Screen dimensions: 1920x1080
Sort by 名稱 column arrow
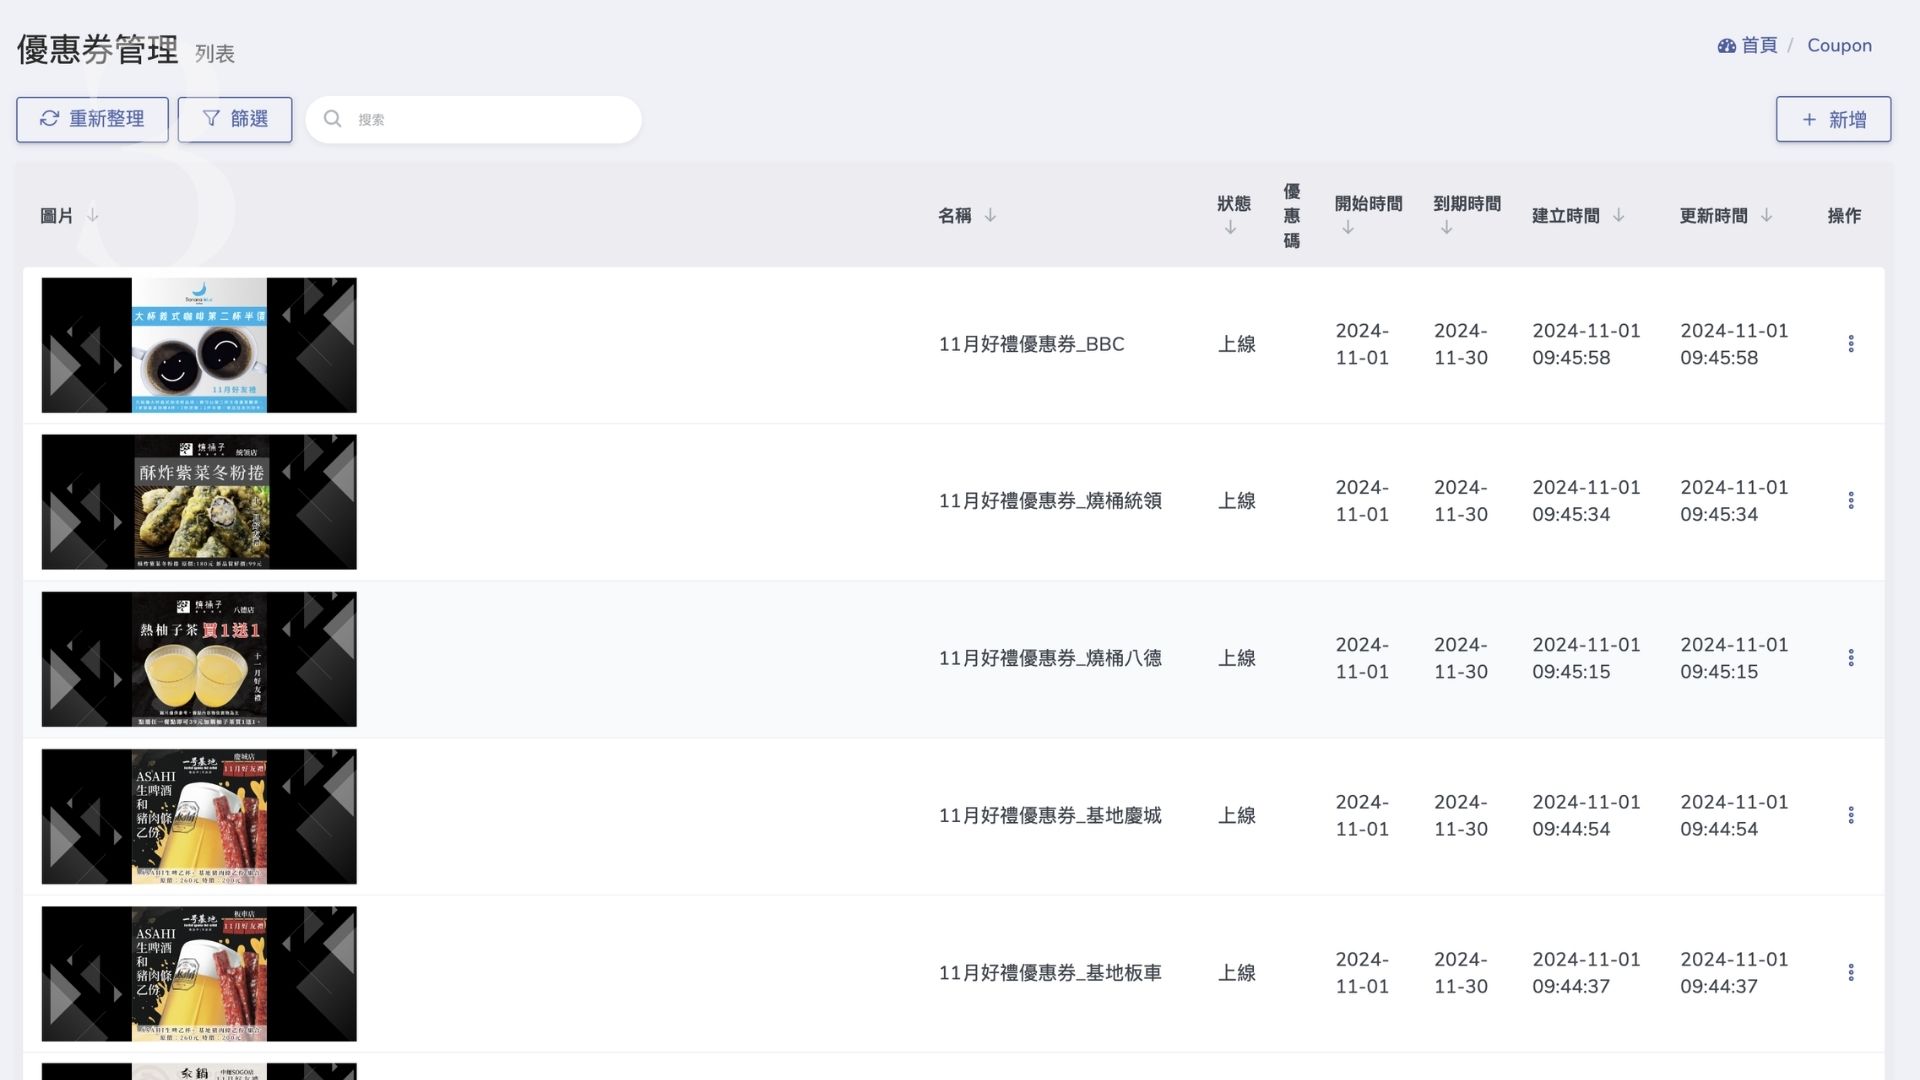pyautogui.click(x=990, y=215)
